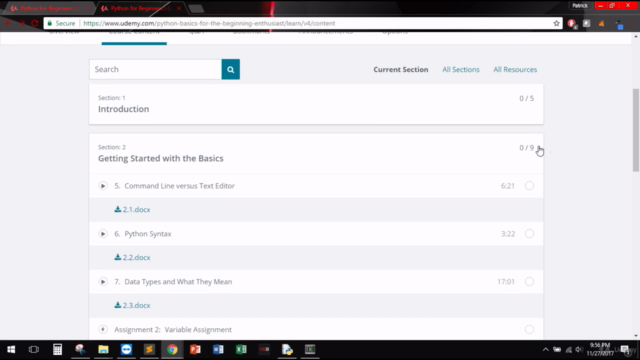
Task: Show All Sections
Action: tap(461, 70)
